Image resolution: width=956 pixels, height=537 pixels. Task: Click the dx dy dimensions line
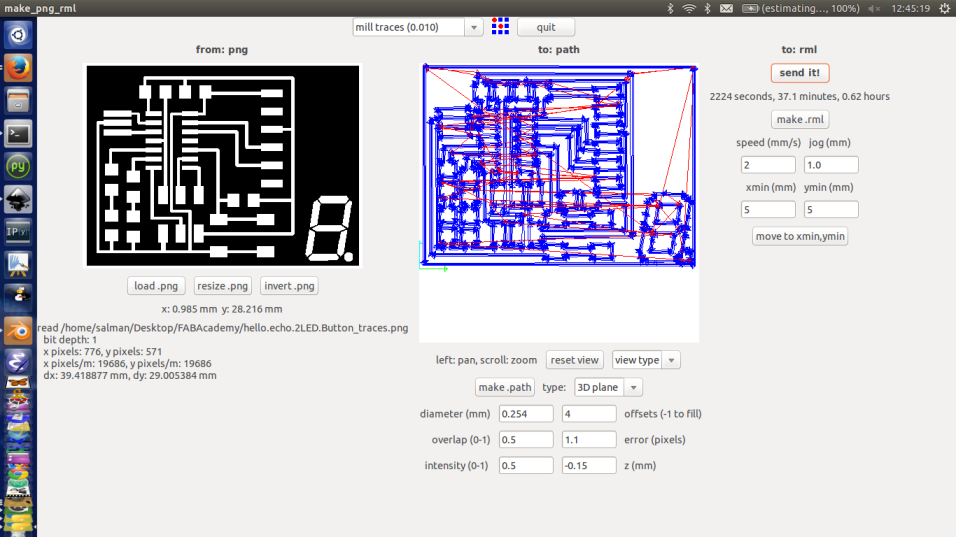click(x=130, y=375)
